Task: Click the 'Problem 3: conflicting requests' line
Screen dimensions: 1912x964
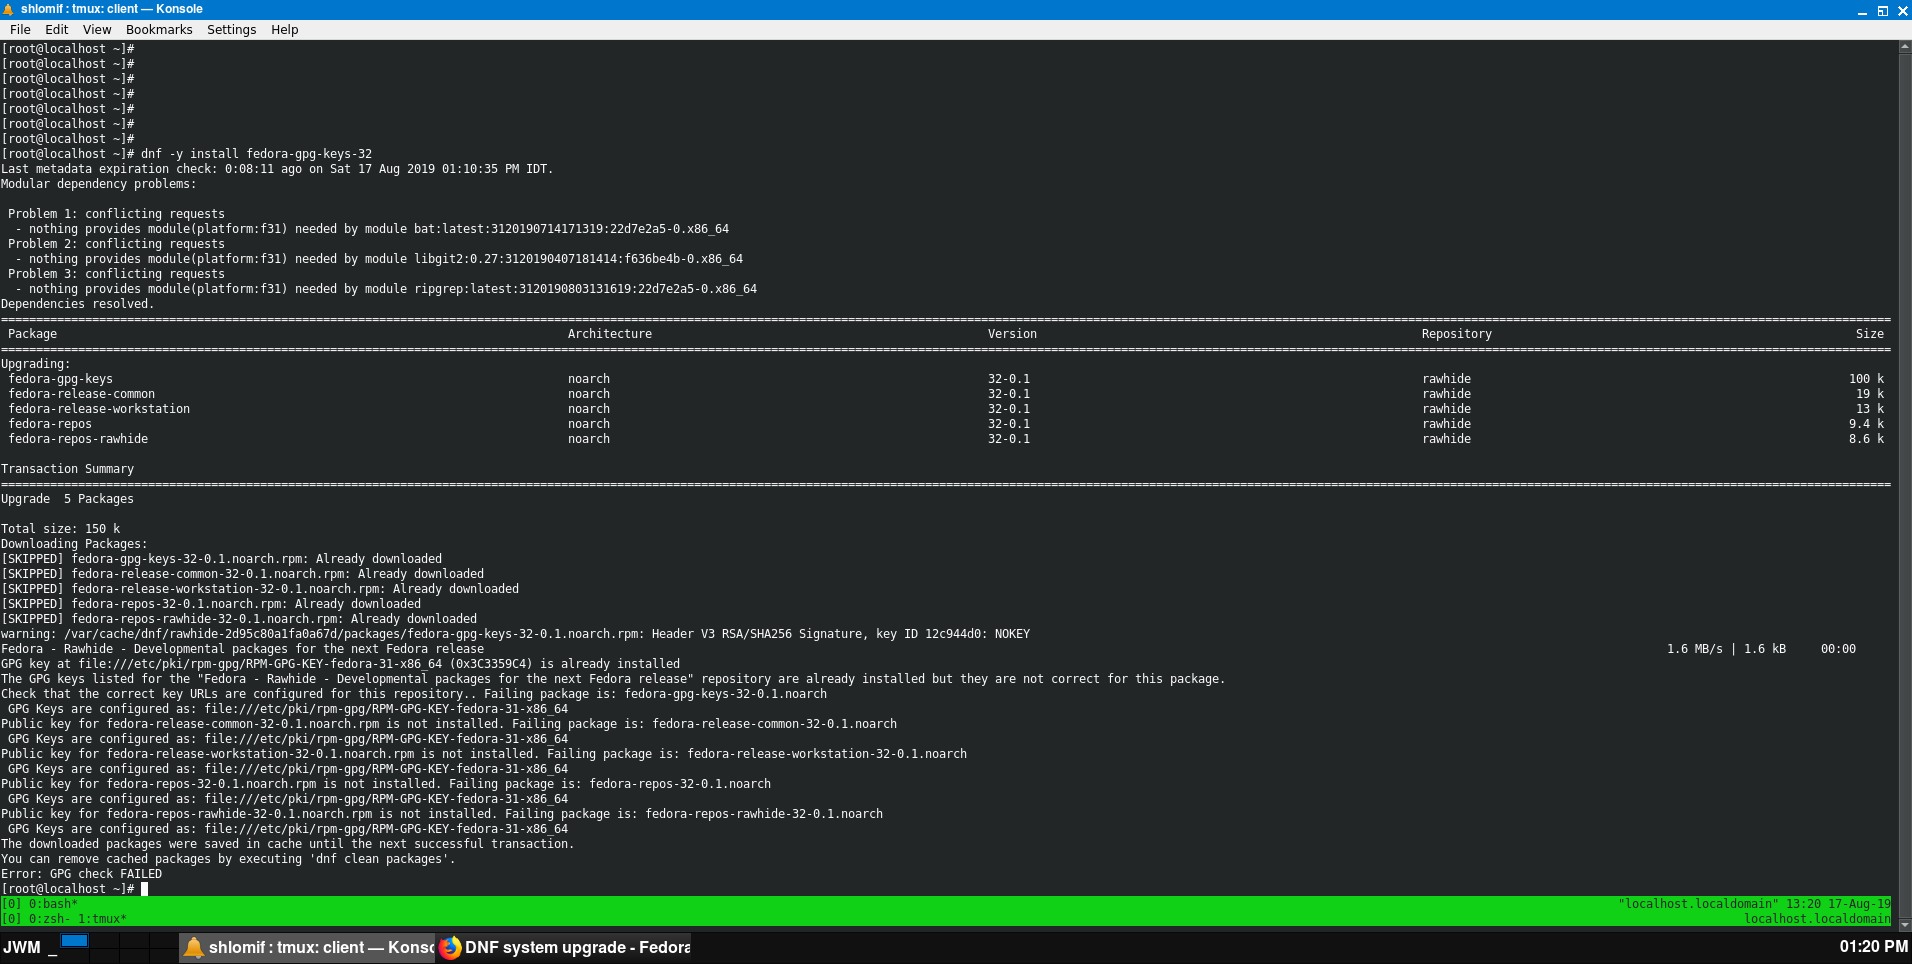Action: [x=116, y=274]
